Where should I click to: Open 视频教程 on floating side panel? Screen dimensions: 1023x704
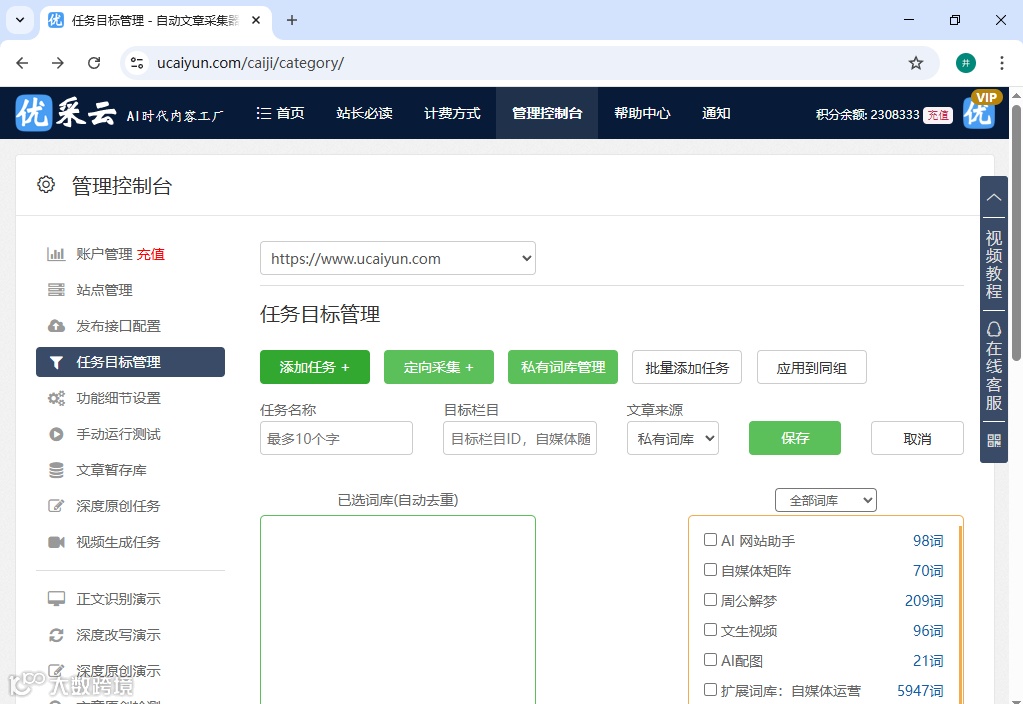click(994, 264)
